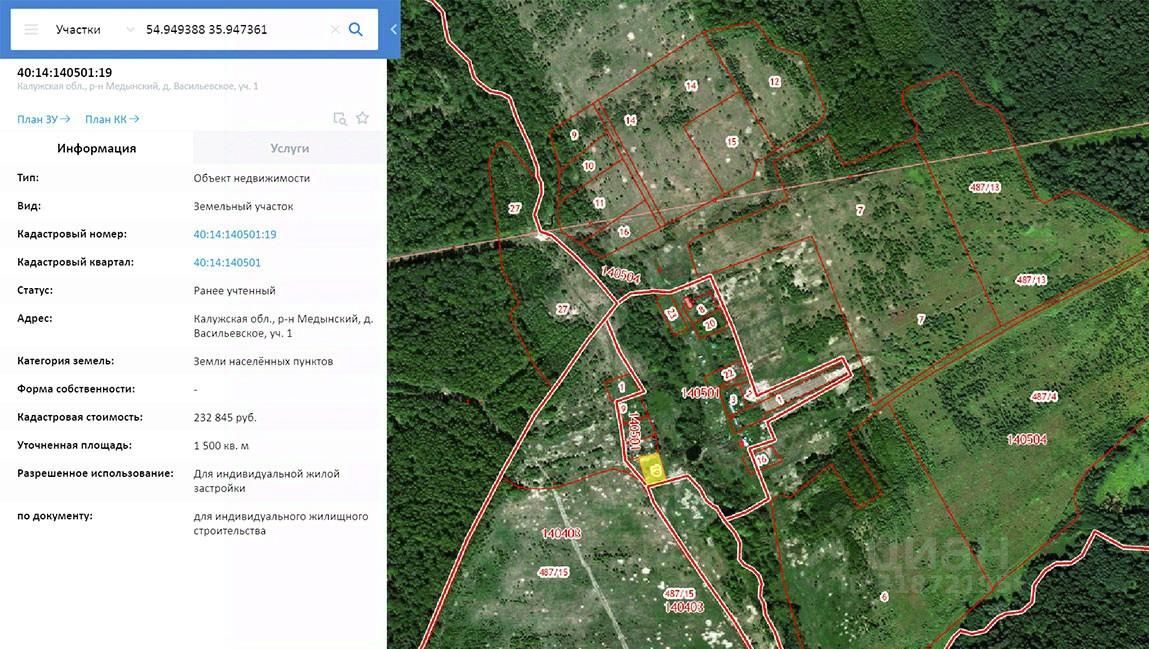Screen dimensions: 1149x649
Task: Open the План ЗУ link
Action: [x=43, y=120]
